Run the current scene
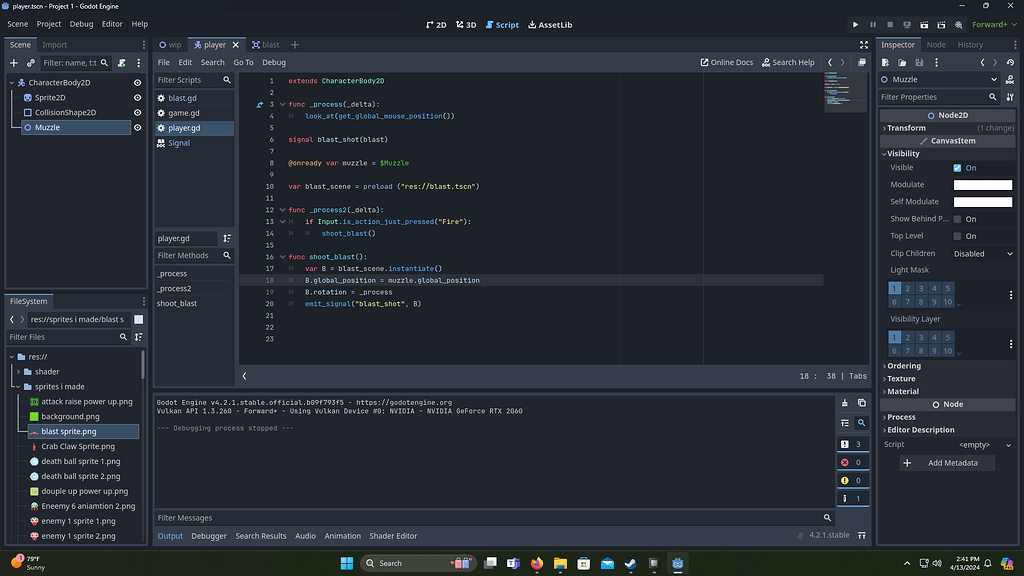The height and width of the screenshot is (576, 1024). coord(924,25)
